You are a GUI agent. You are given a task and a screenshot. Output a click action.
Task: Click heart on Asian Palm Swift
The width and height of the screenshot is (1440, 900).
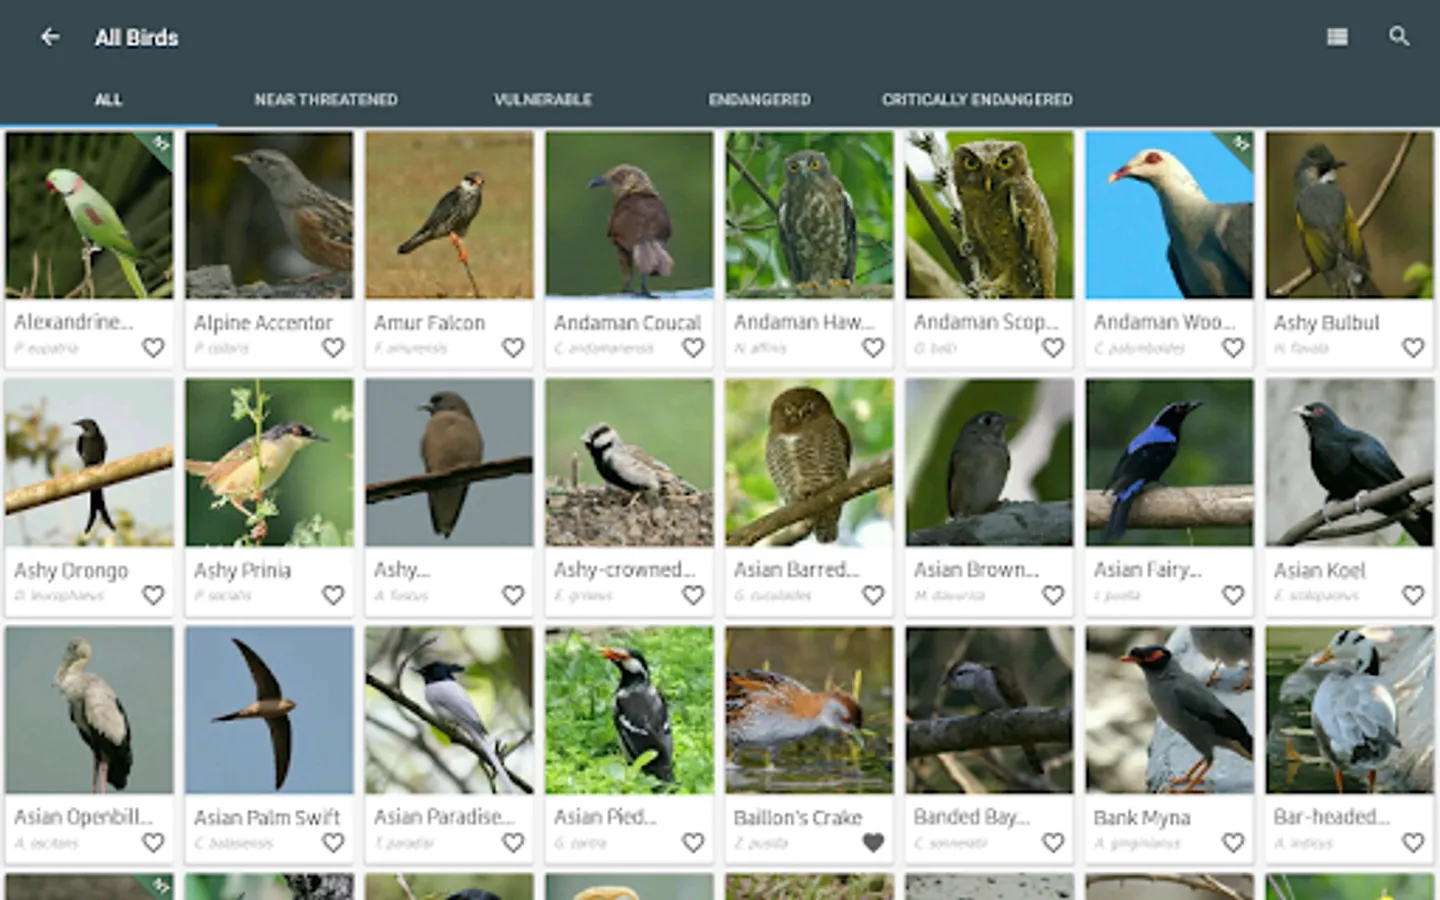[x=333, y=843]
